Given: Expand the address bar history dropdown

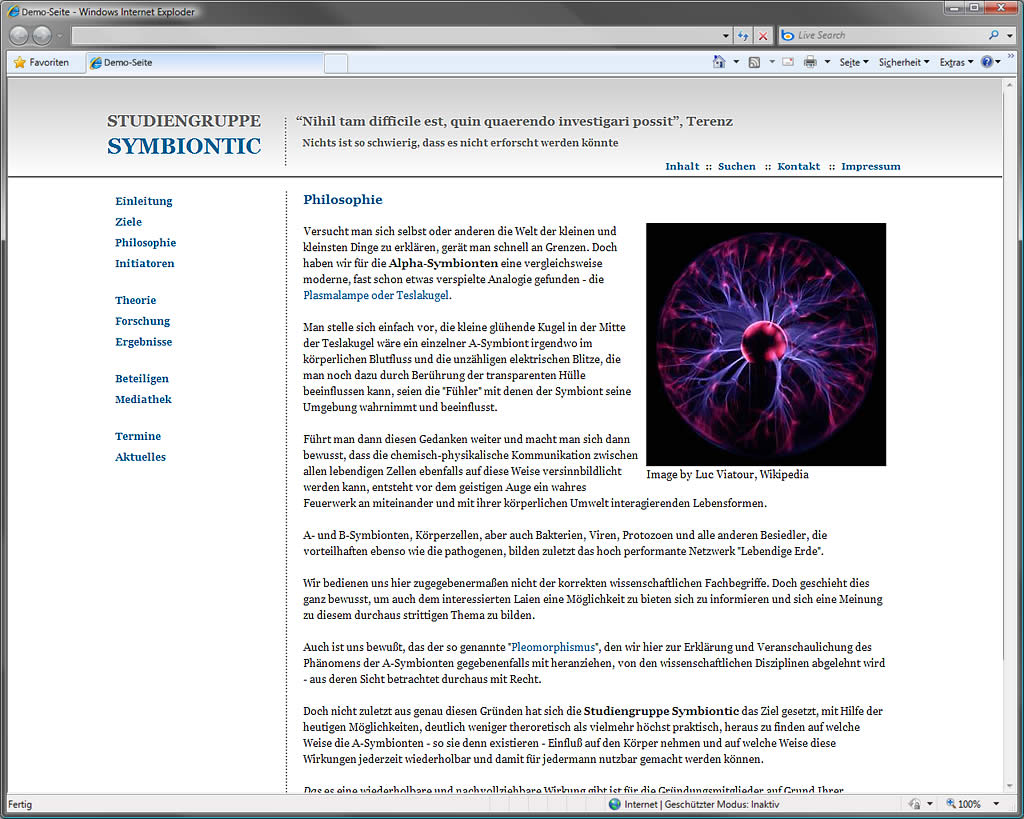Looking at the screenshot, I should coord(726,36).
